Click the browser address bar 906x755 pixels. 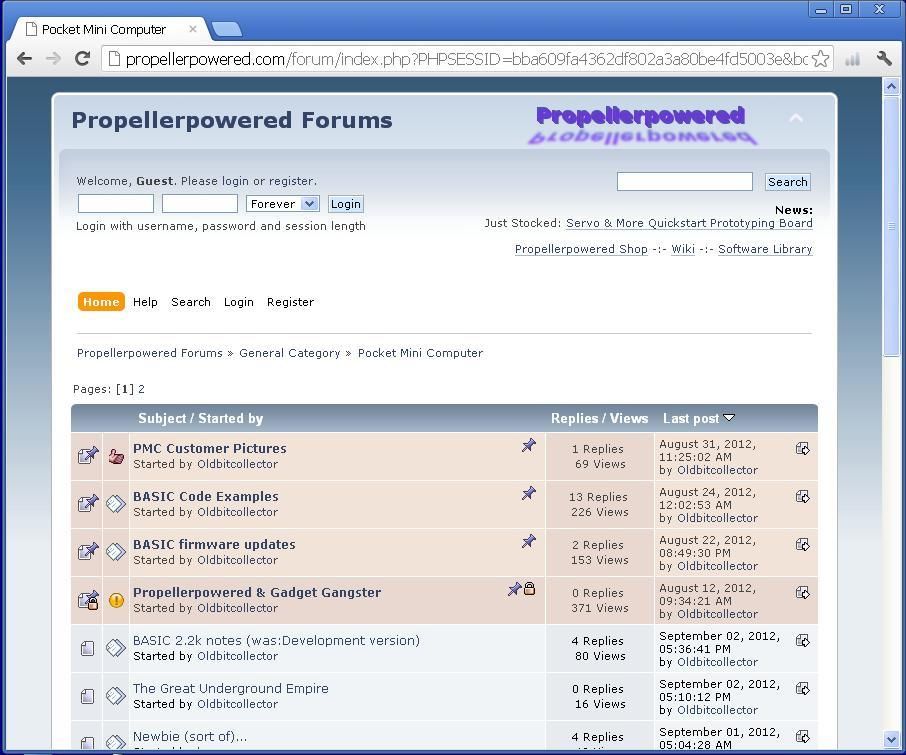pyautogui.click(x=467, y=59)
